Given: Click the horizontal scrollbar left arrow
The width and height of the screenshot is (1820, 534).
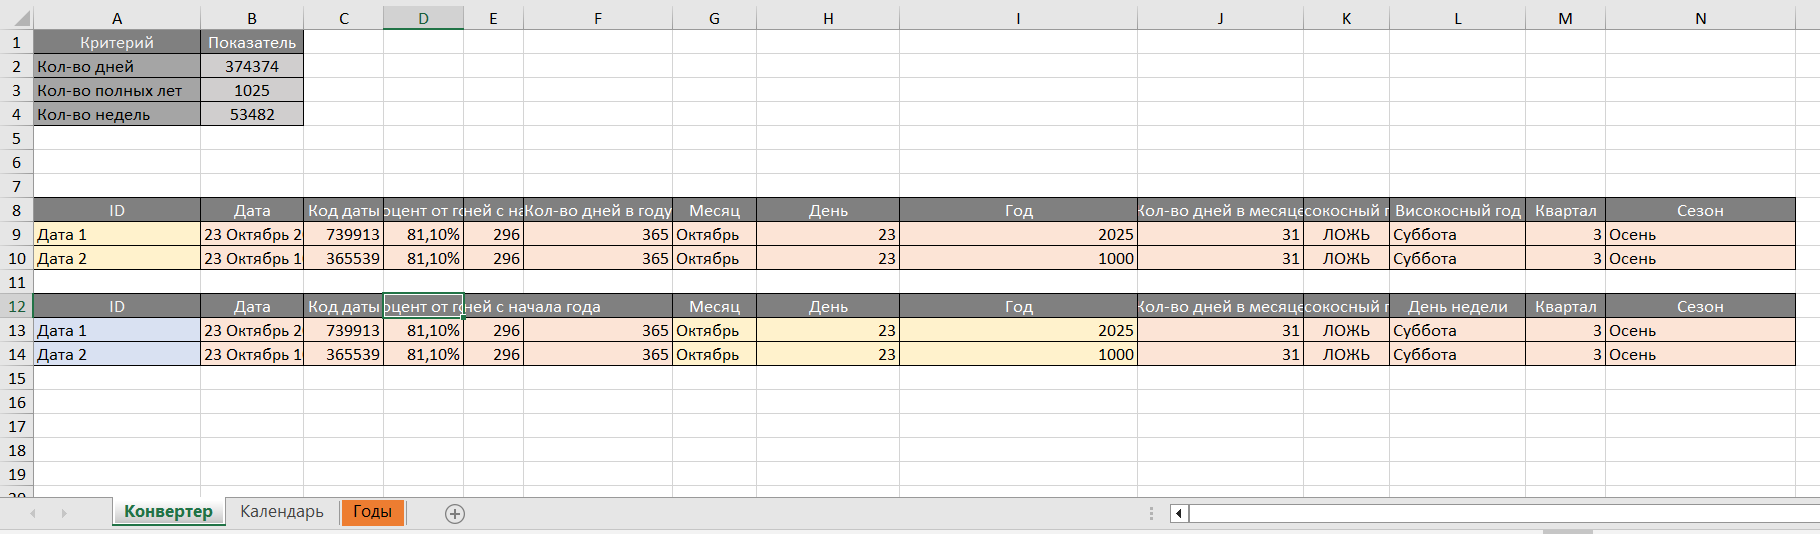Looking at the screenshot, I should pyautogui.click(x=1179, y=514).
